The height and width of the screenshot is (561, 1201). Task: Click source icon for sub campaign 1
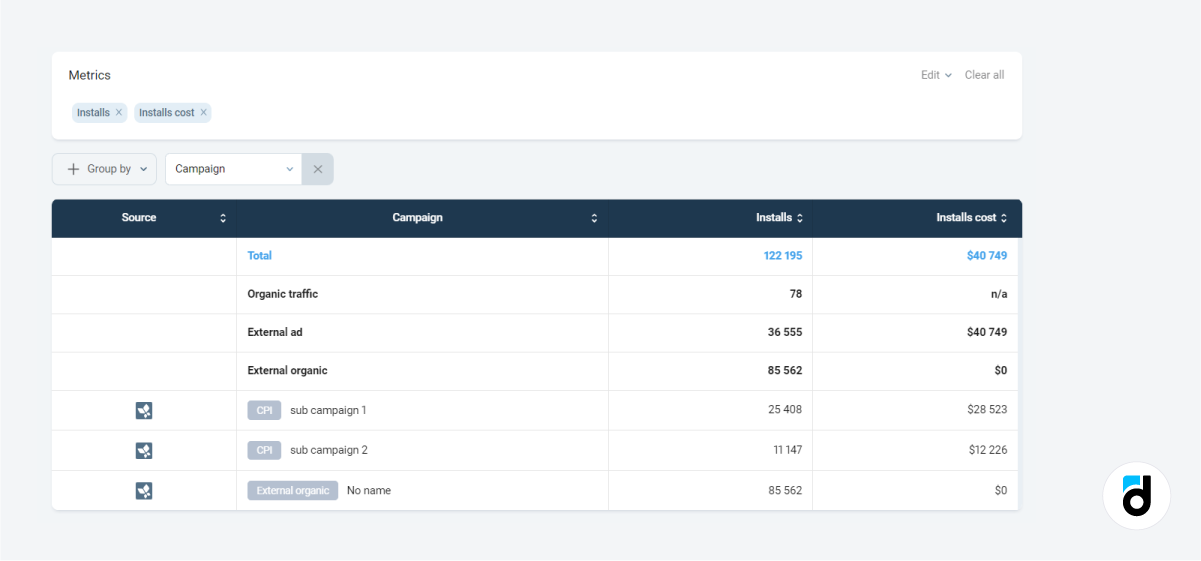pyautogui.click(x=144, y=410)
